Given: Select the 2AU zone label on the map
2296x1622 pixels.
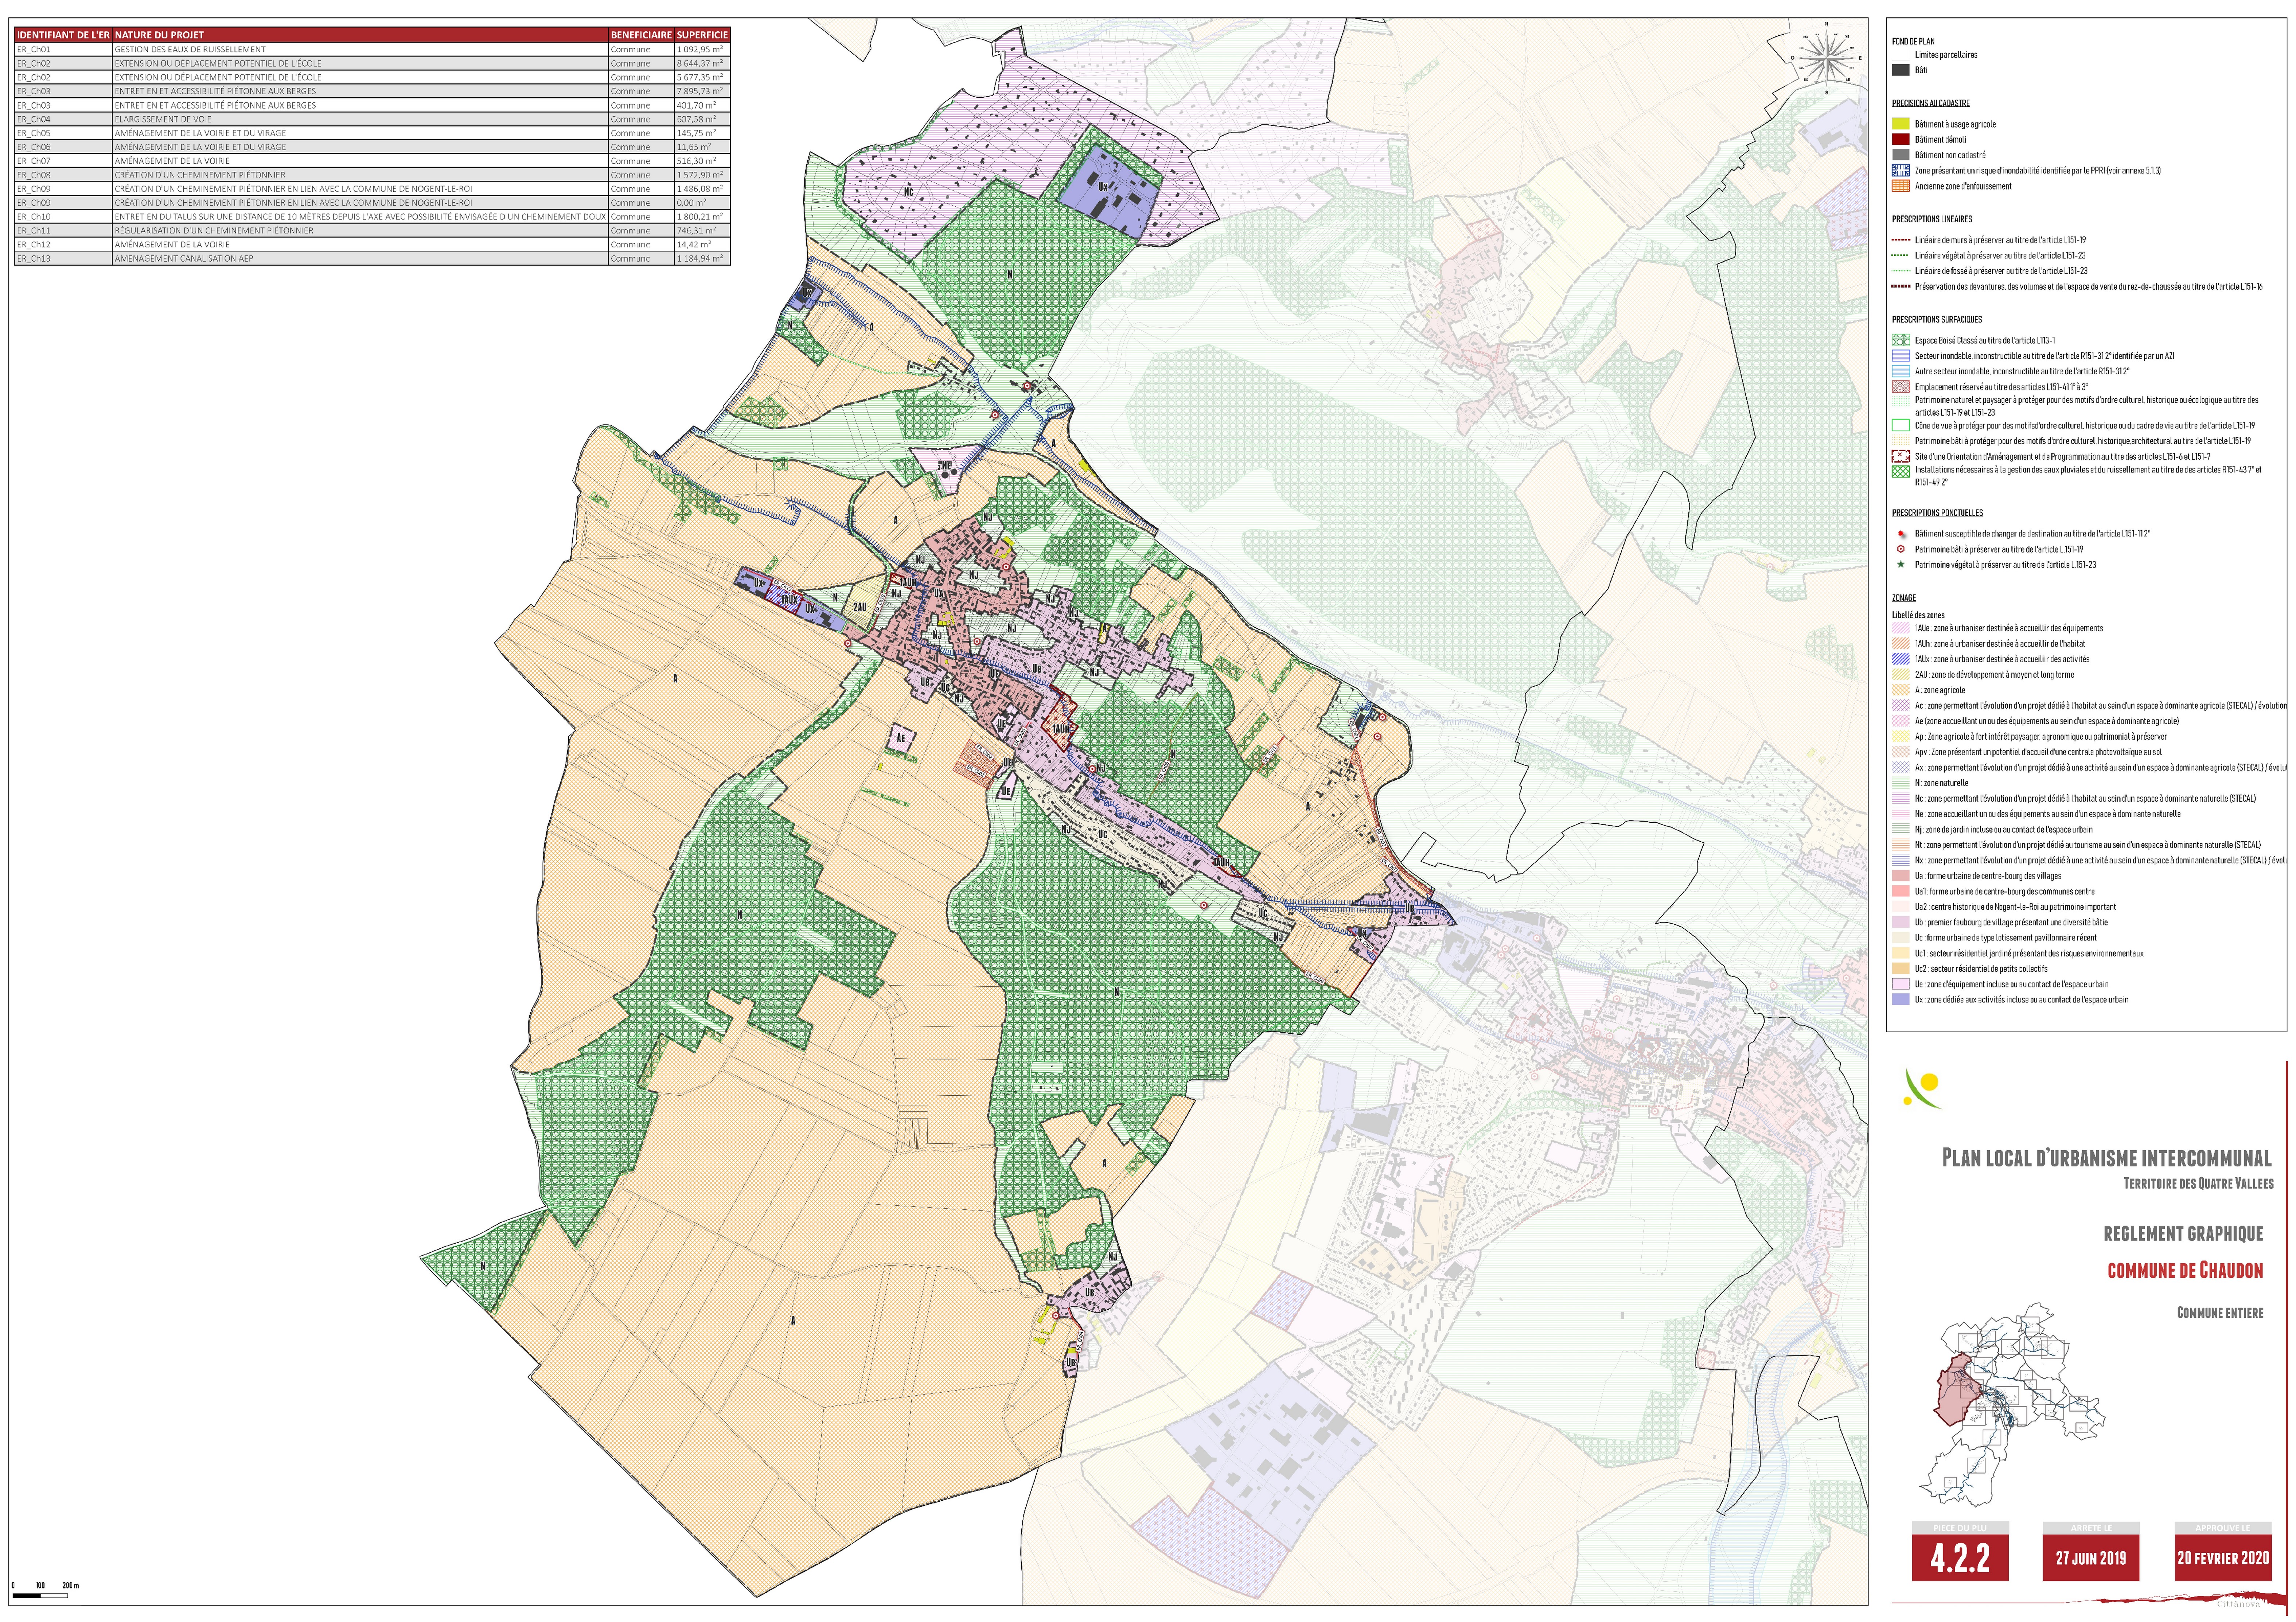Looking at the screenshot, I should click(860, 607).
